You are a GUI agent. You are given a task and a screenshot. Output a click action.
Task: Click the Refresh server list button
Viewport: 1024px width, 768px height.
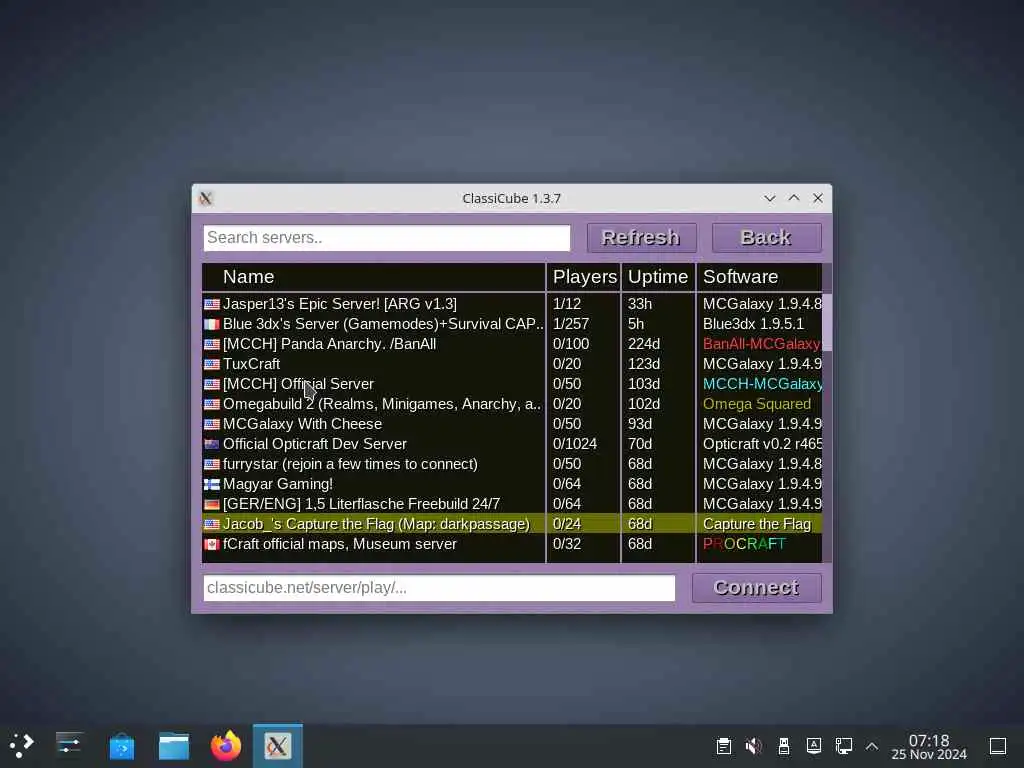[641, 238]
